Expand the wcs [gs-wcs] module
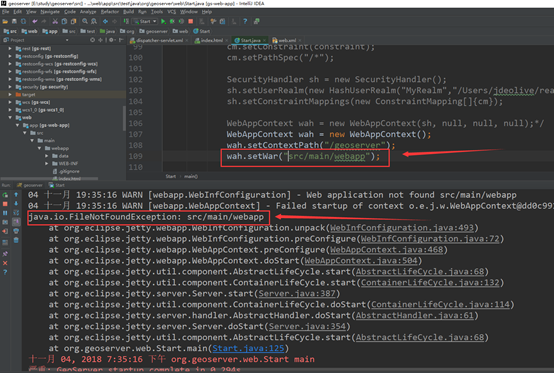 tap(10, 102)
